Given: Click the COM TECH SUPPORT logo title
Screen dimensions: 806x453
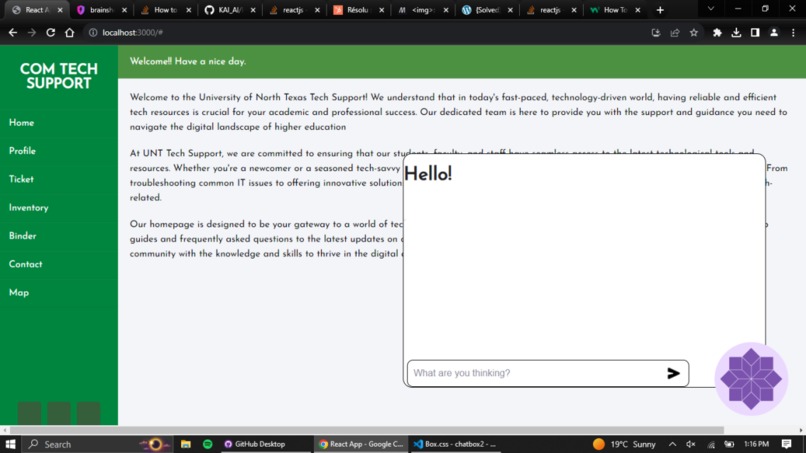Looking at the screenshot, I should pyautogui.click(x=59, y=76).
